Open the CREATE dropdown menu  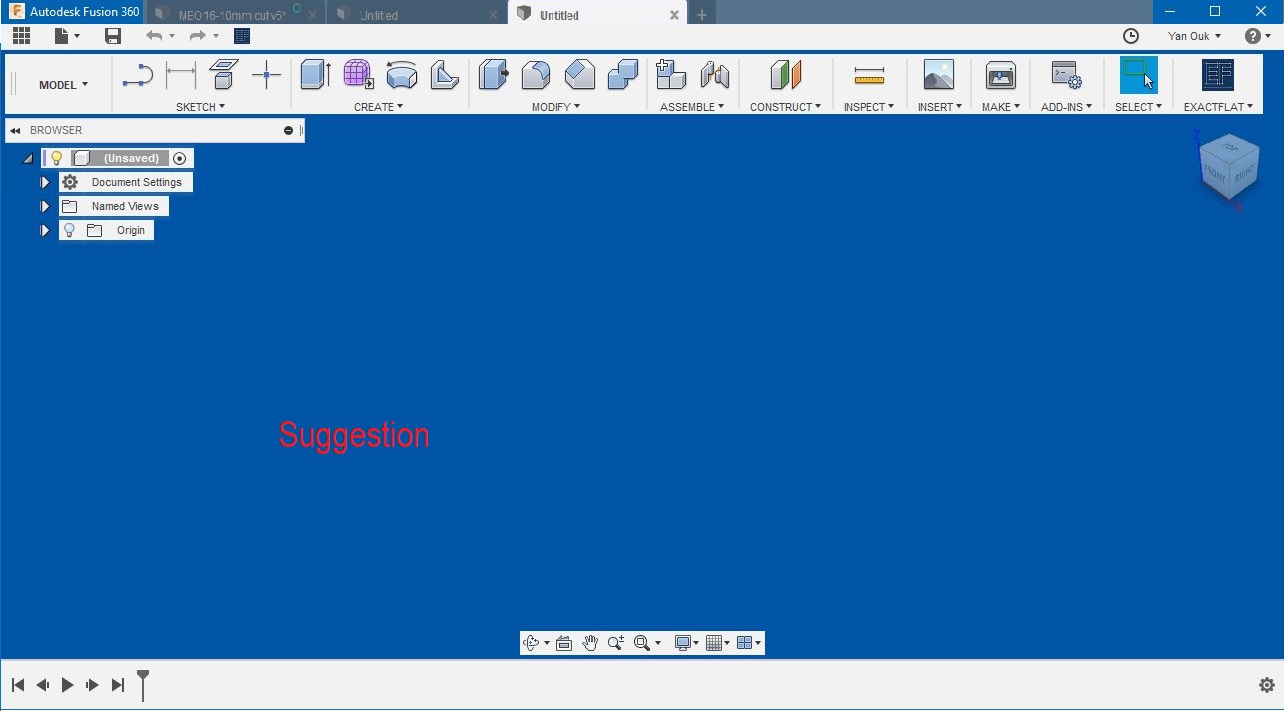pos(378,106)
